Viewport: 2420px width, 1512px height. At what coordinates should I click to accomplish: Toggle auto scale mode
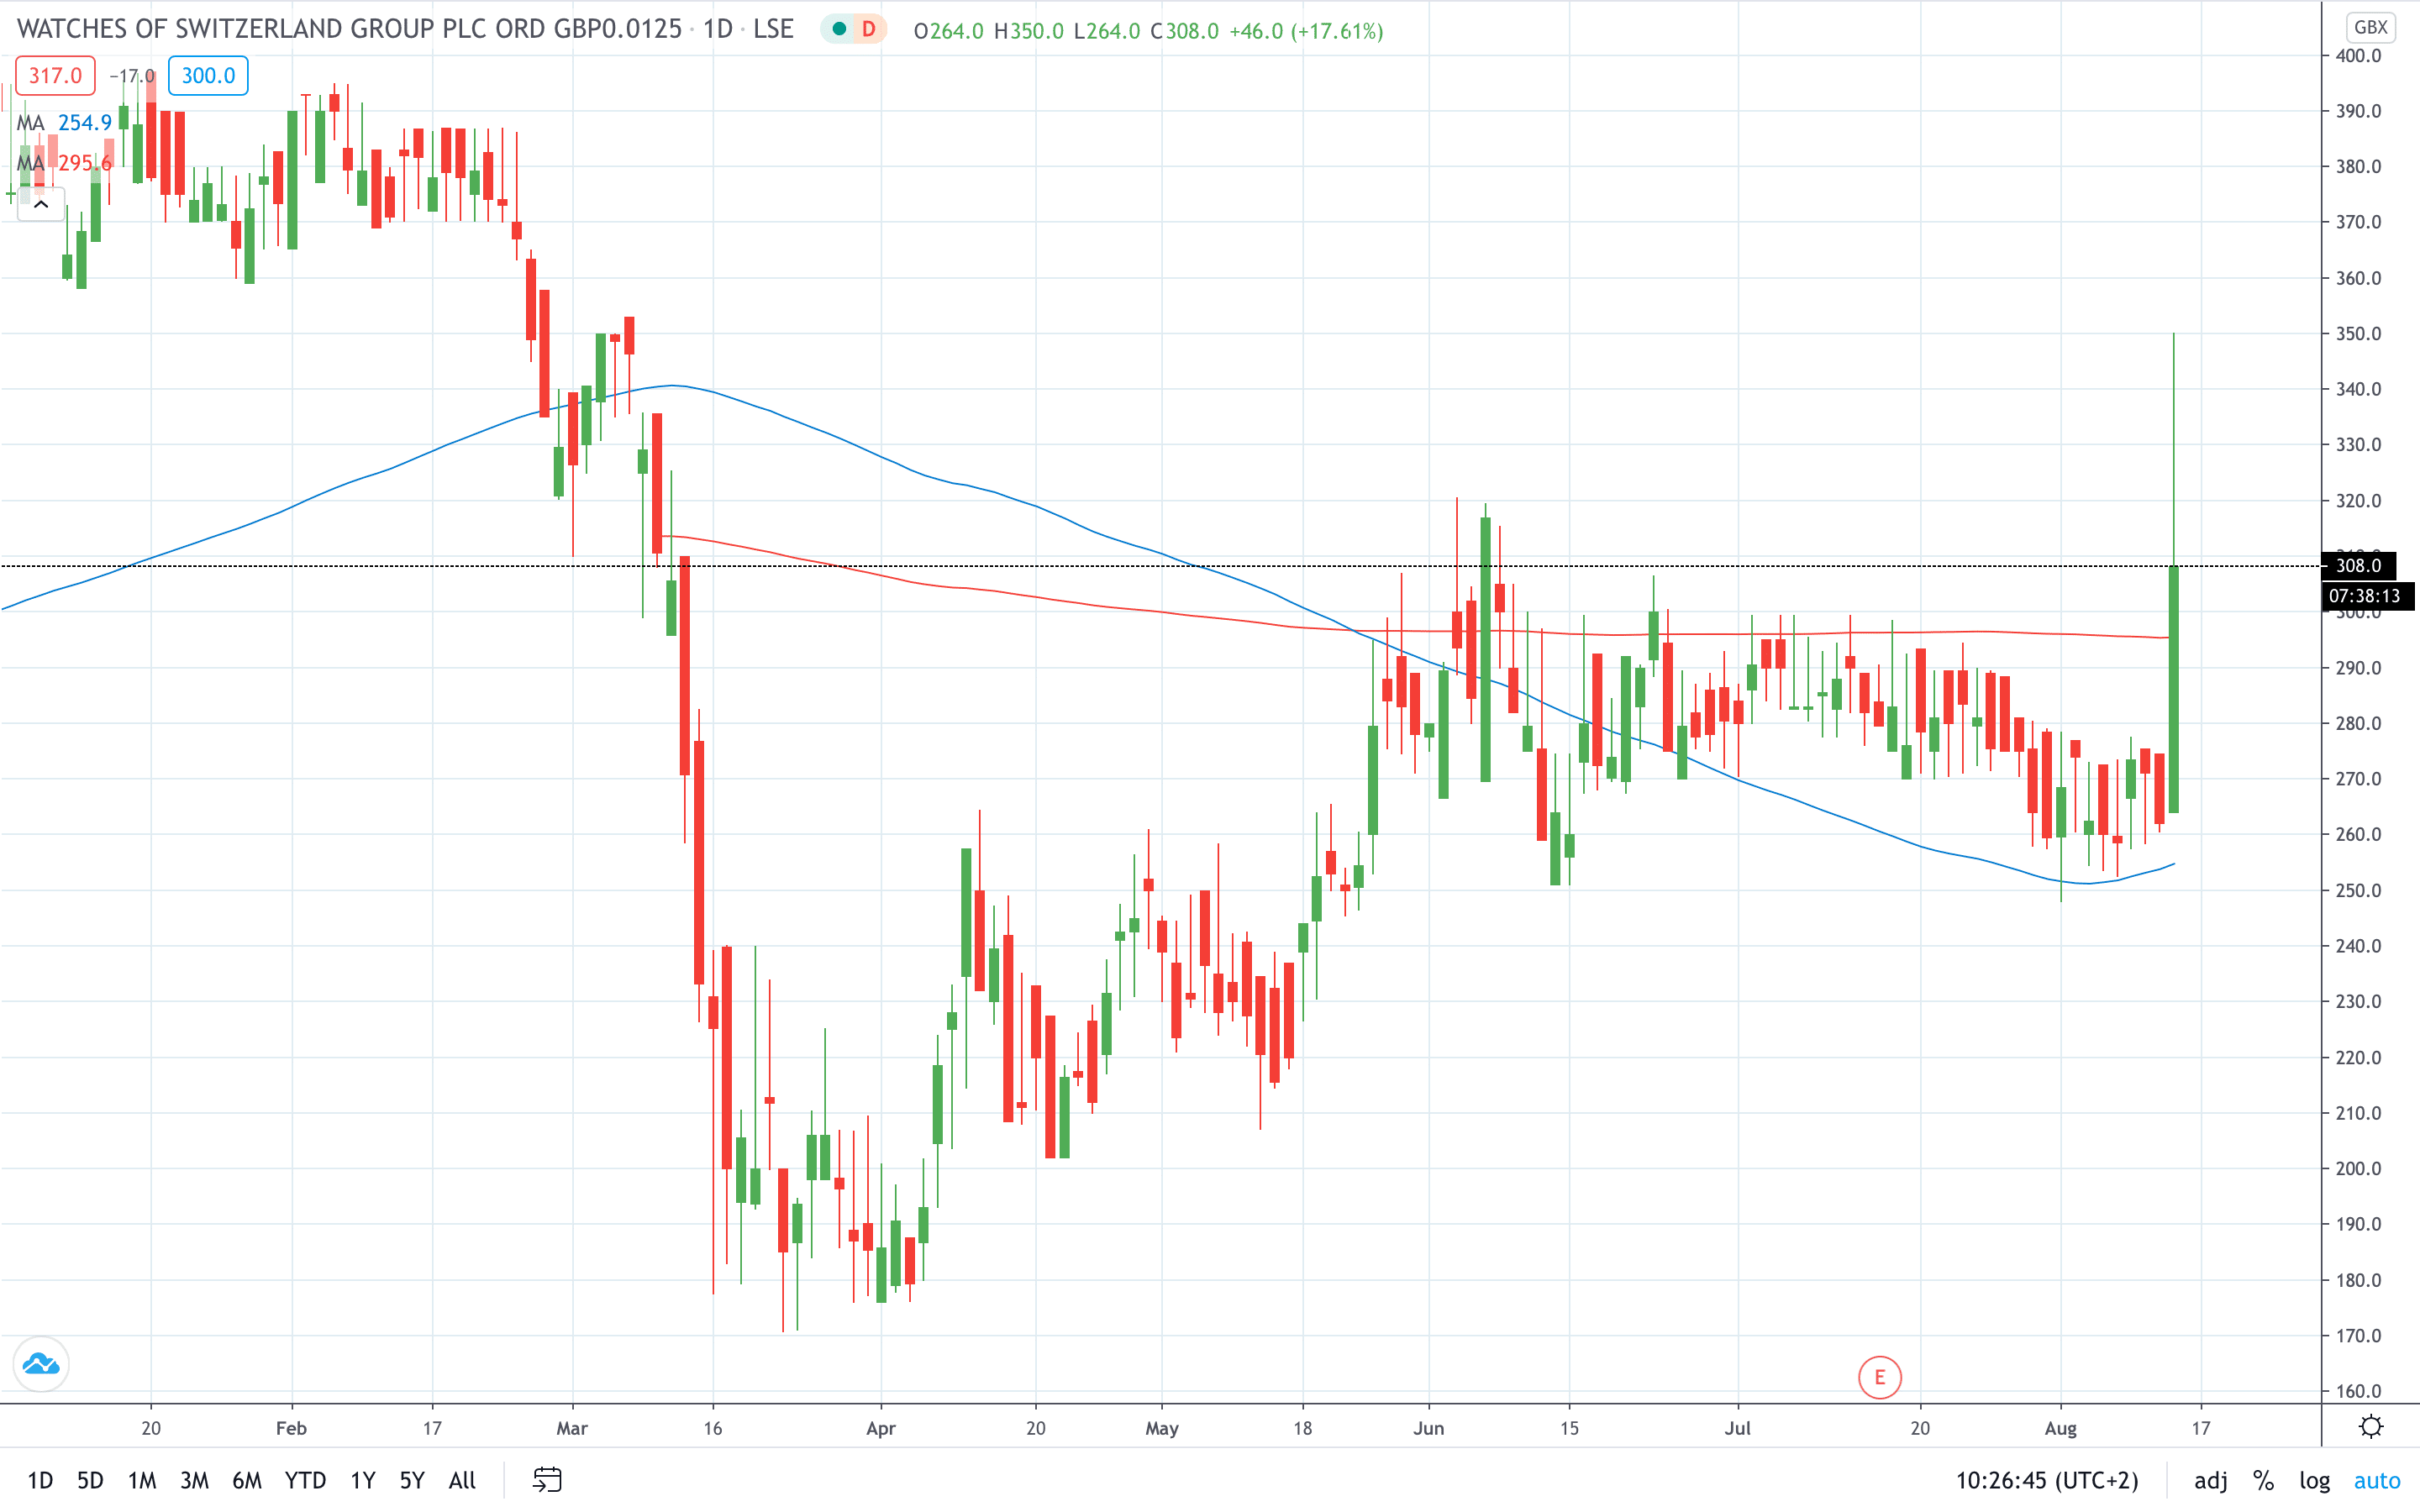point(2377,1481)
